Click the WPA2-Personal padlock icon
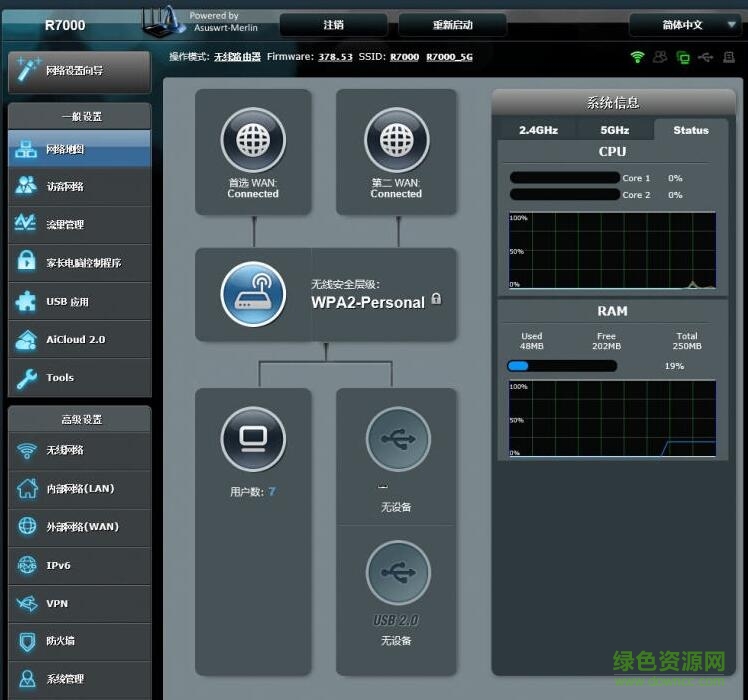The height and width of the screenshot is (700, 748). (x=436, y=299)
